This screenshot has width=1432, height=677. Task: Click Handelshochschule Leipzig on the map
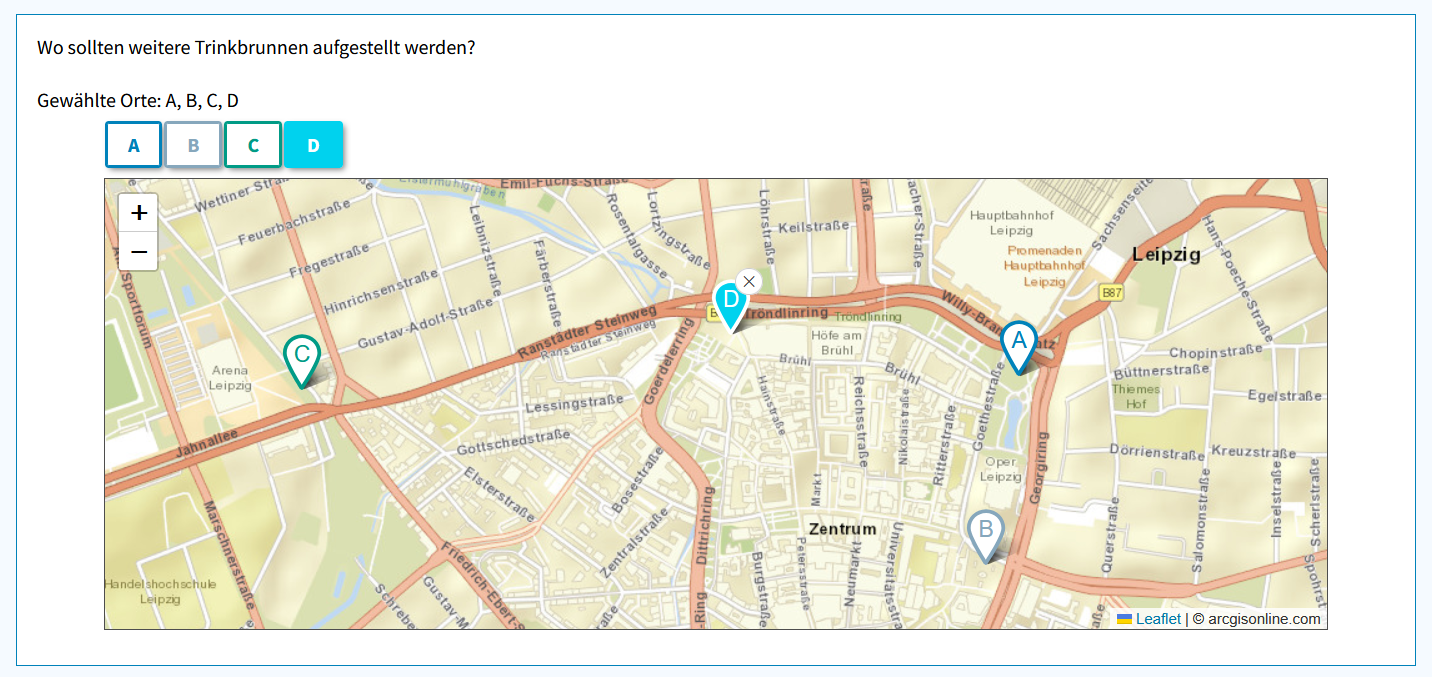[x=146, y=591]
